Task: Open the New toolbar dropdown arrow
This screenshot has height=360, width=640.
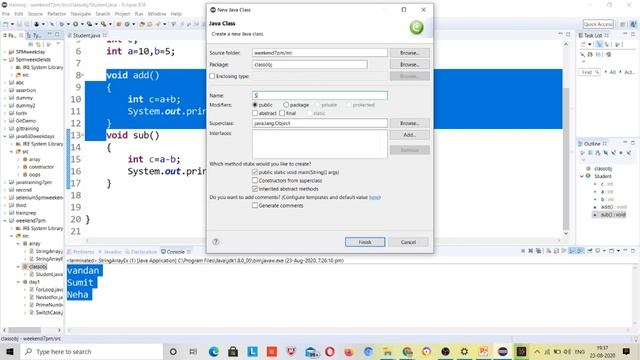Action: [12, 24]
